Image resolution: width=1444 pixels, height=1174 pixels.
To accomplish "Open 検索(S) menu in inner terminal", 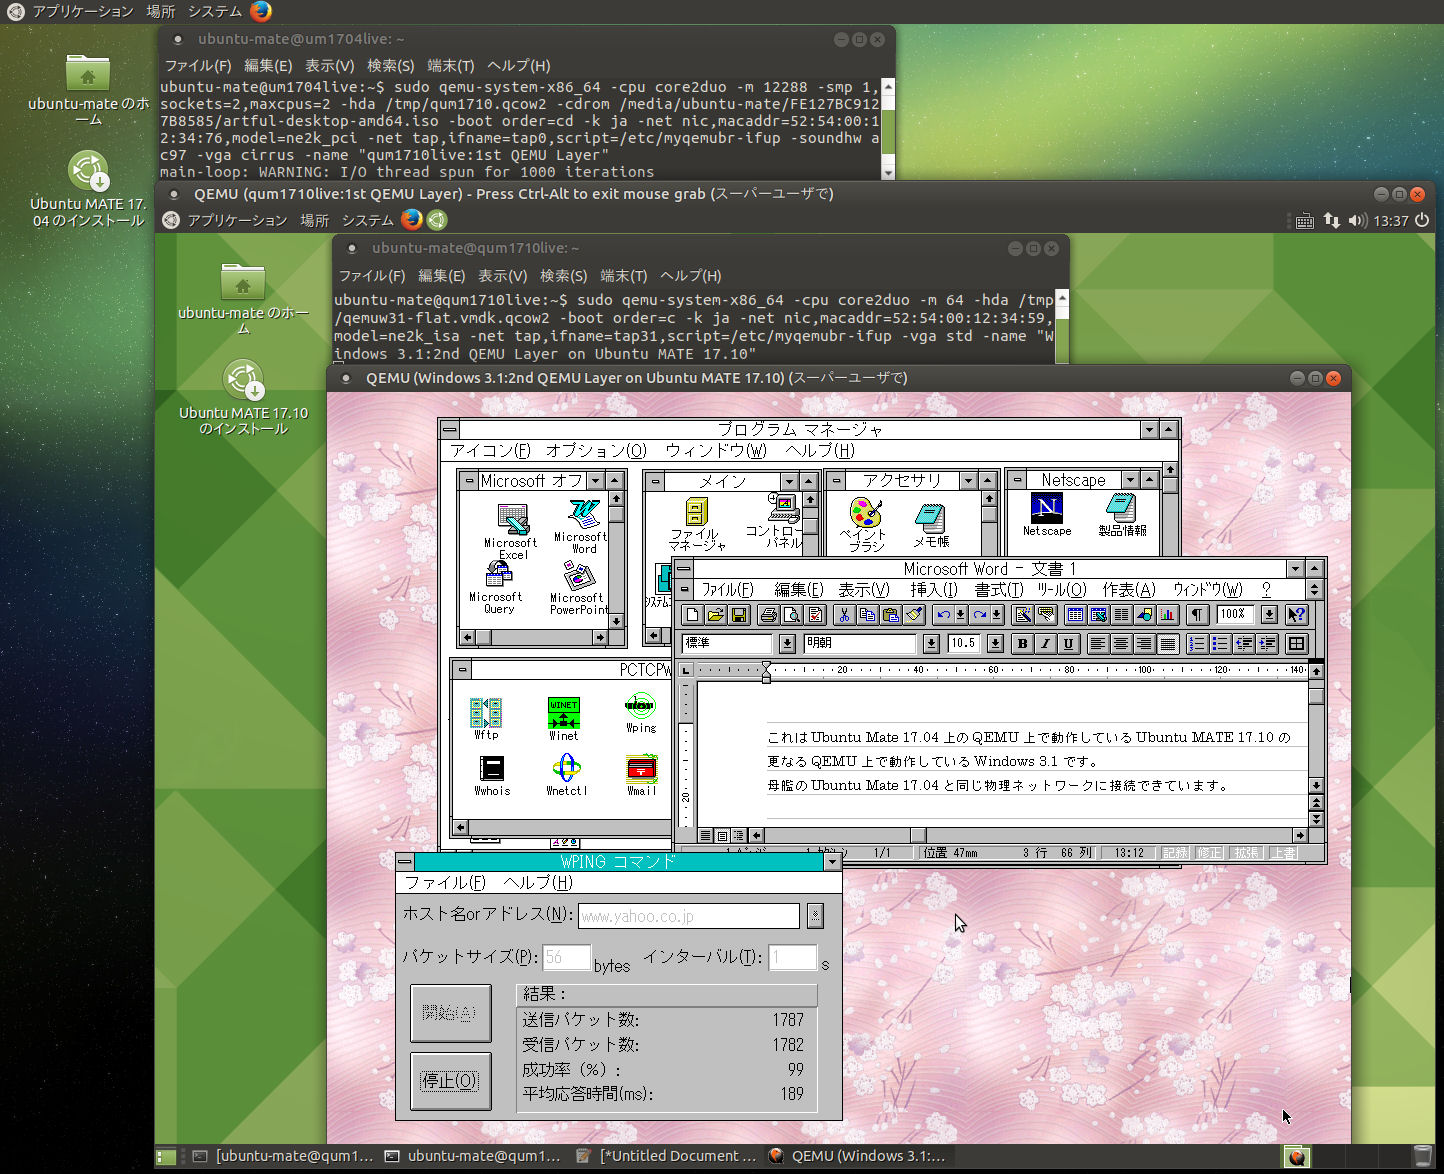I will click(x=563, y=276).
